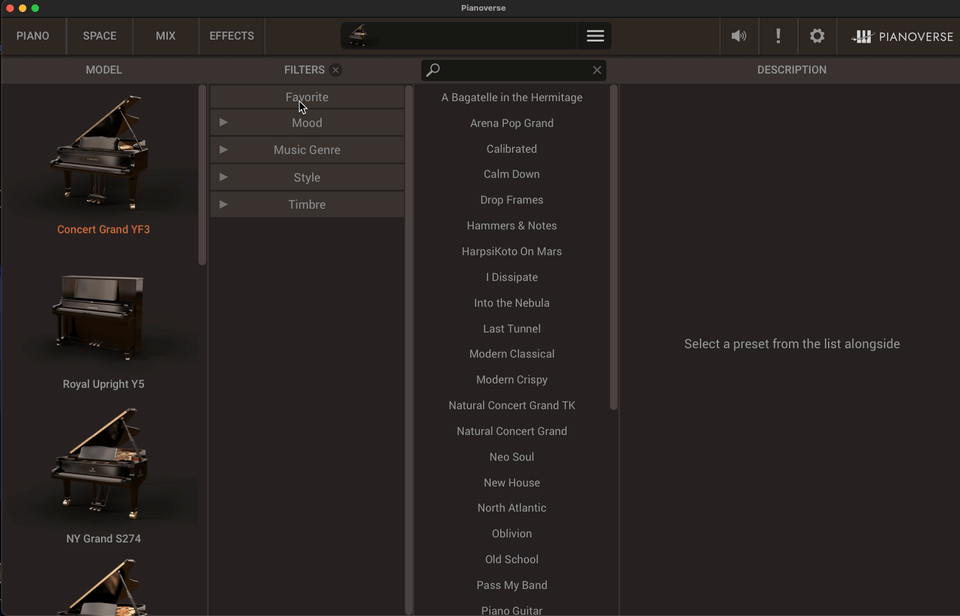Viewport: 960px width, 616px height.
Task: Click the Pianoverse logo
Action: tap(902, 36)
